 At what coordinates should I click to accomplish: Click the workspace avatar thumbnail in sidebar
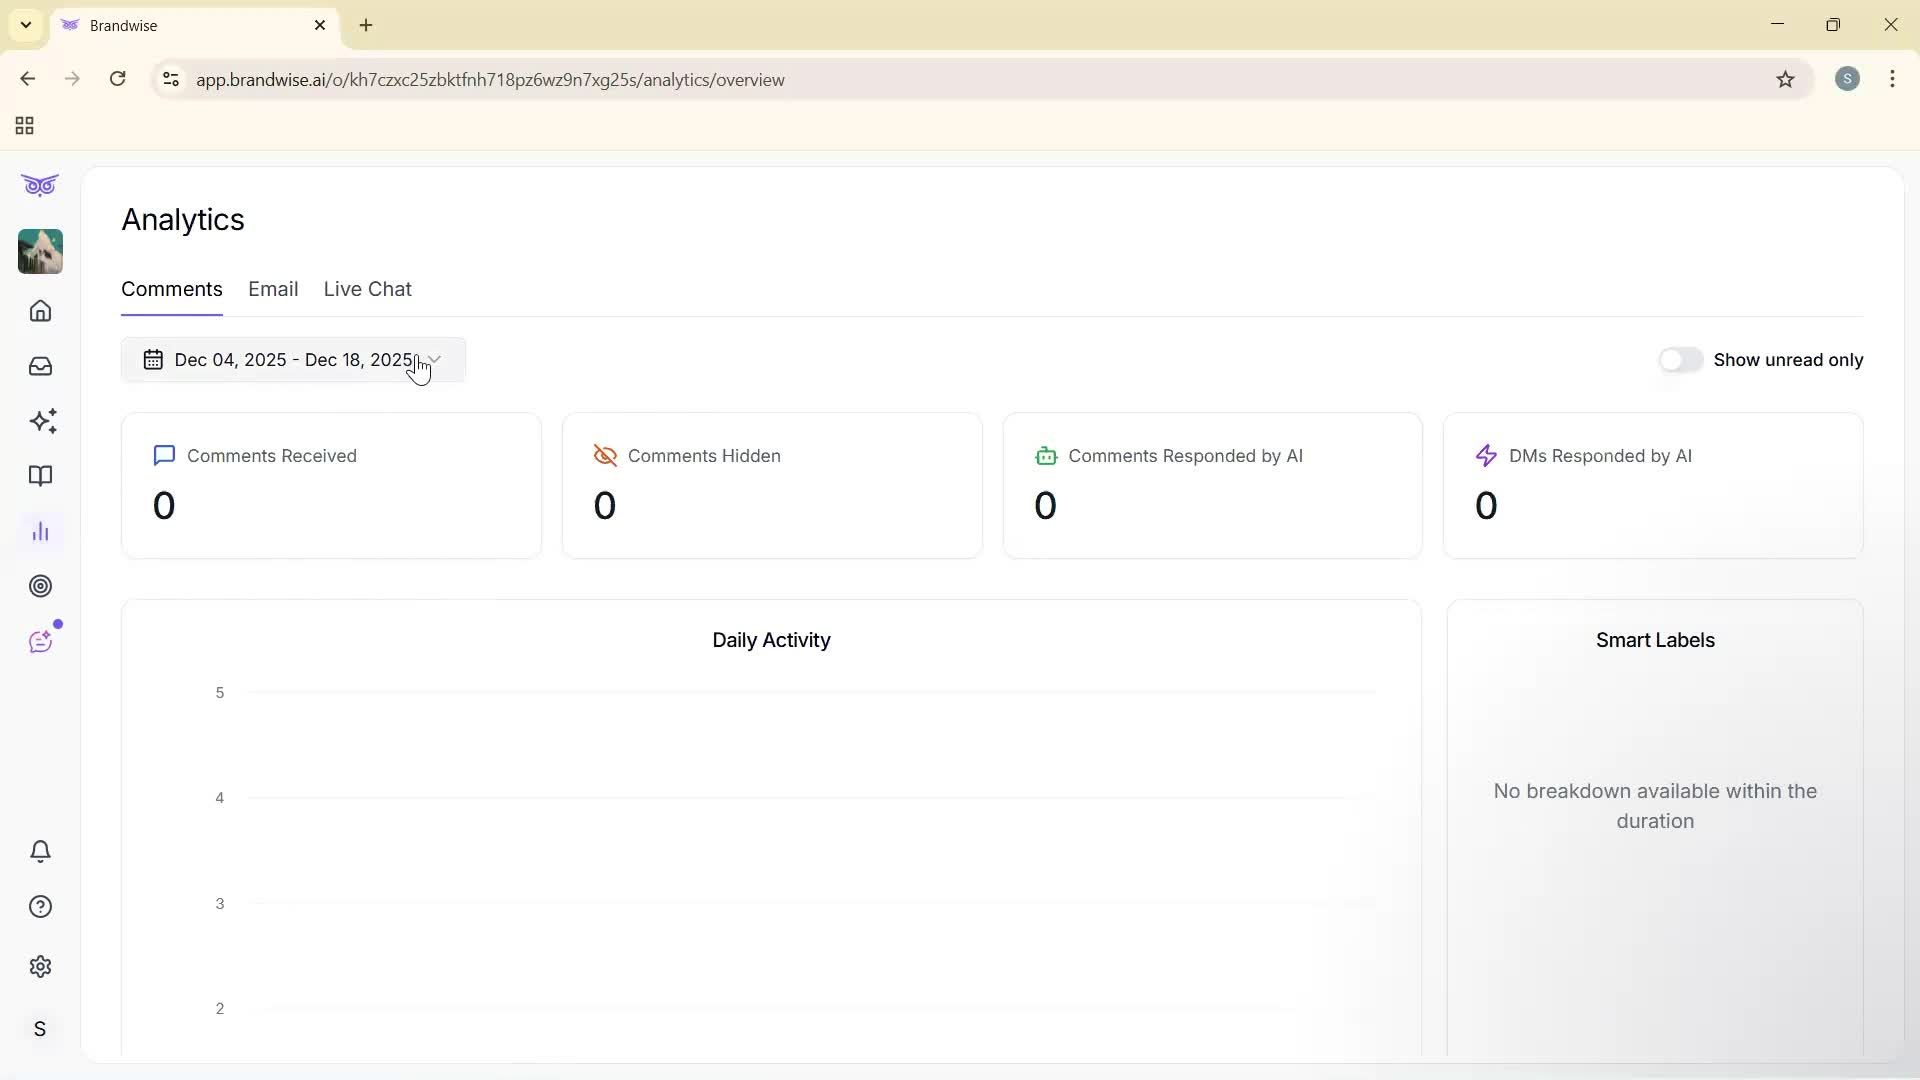40,252
